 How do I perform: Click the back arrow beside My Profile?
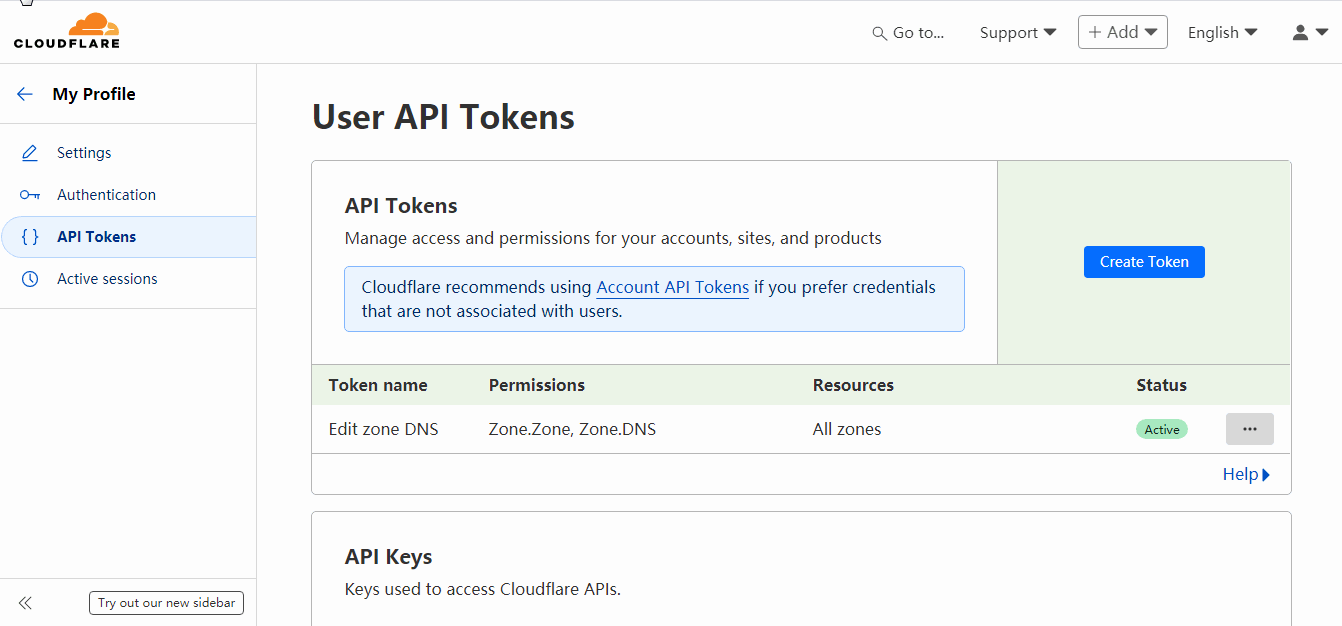tap(25, 94)
